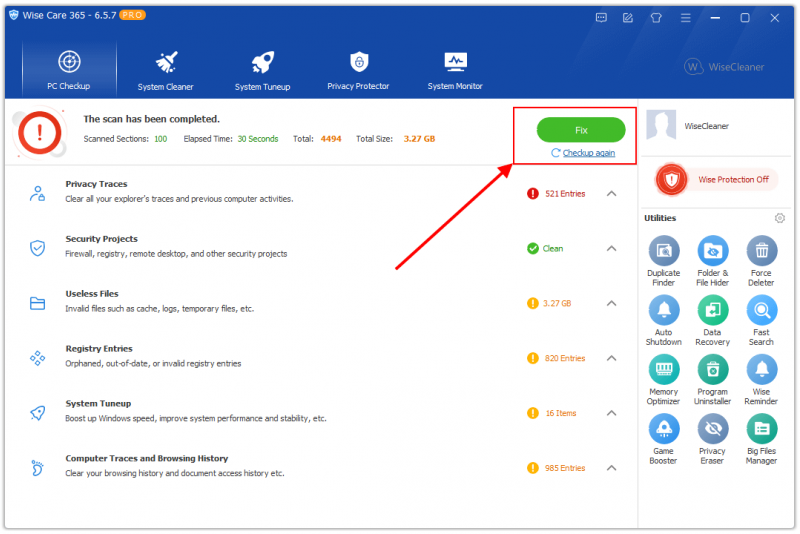Image resolution: width=800 pixels, height=534 pixels.
Task: Launch the Memory Optimizer utility
Action: 663,380
